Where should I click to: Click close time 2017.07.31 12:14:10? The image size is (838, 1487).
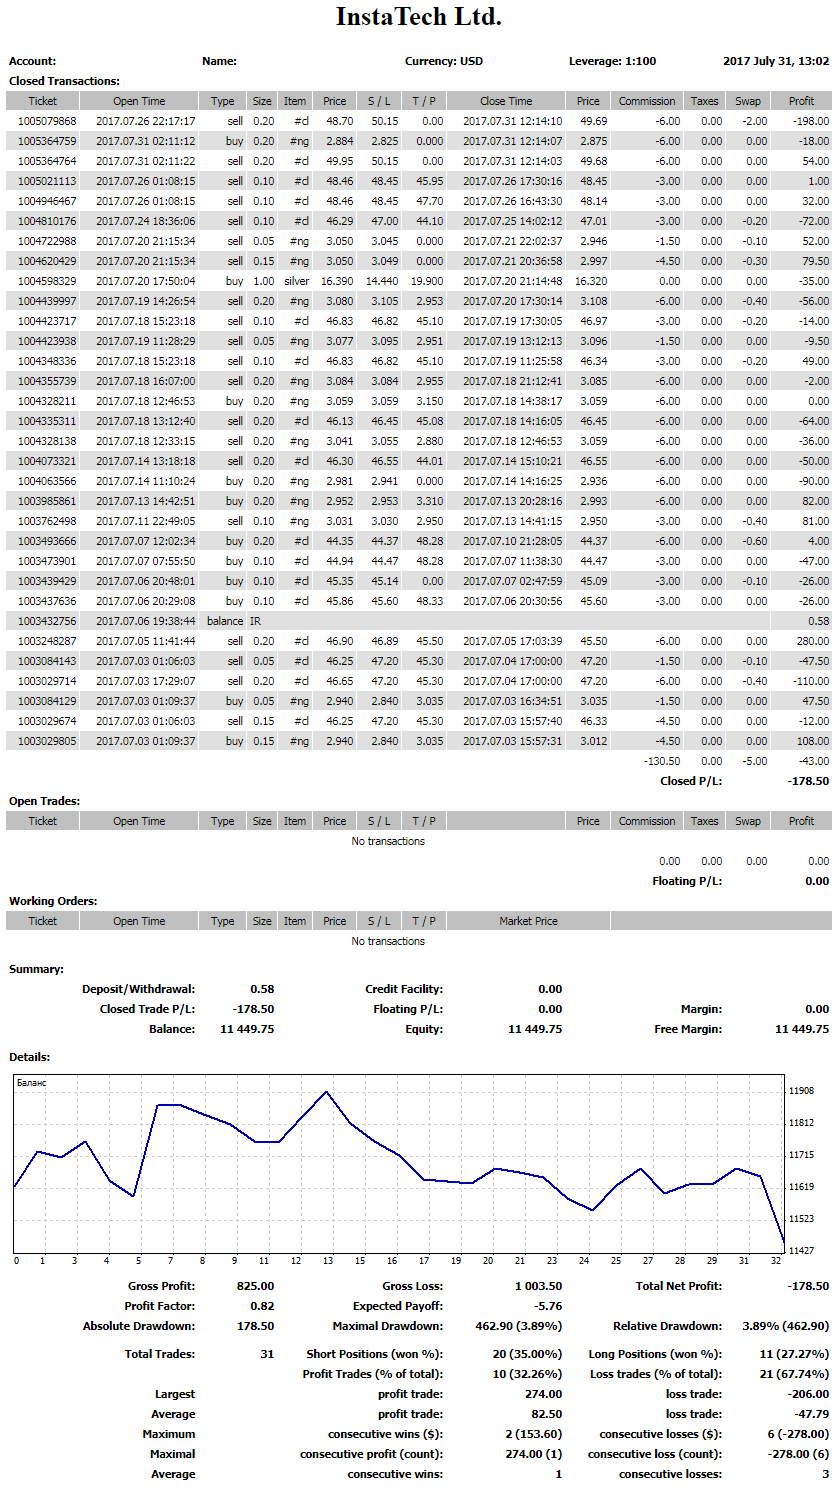[x=513, y=121]
